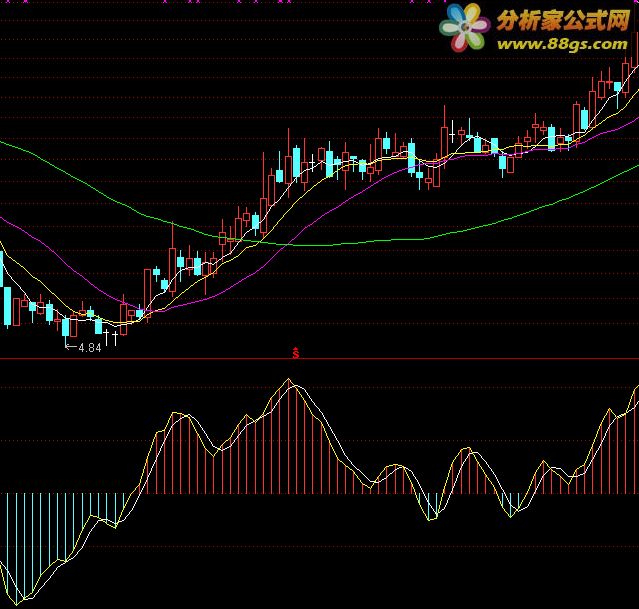
Task: Click the lowest cyan candle marked 4.84
Action: (66, 328)
